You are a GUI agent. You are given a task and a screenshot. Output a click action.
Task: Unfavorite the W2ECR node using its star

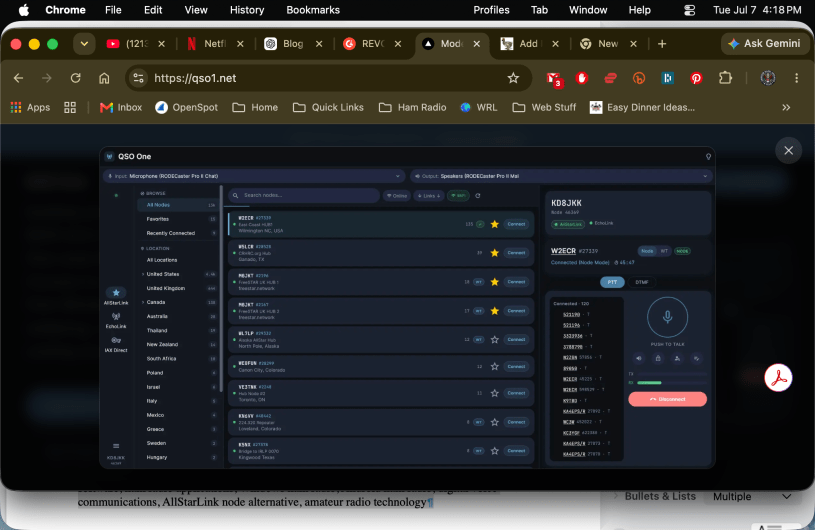(x=495, y=224)
